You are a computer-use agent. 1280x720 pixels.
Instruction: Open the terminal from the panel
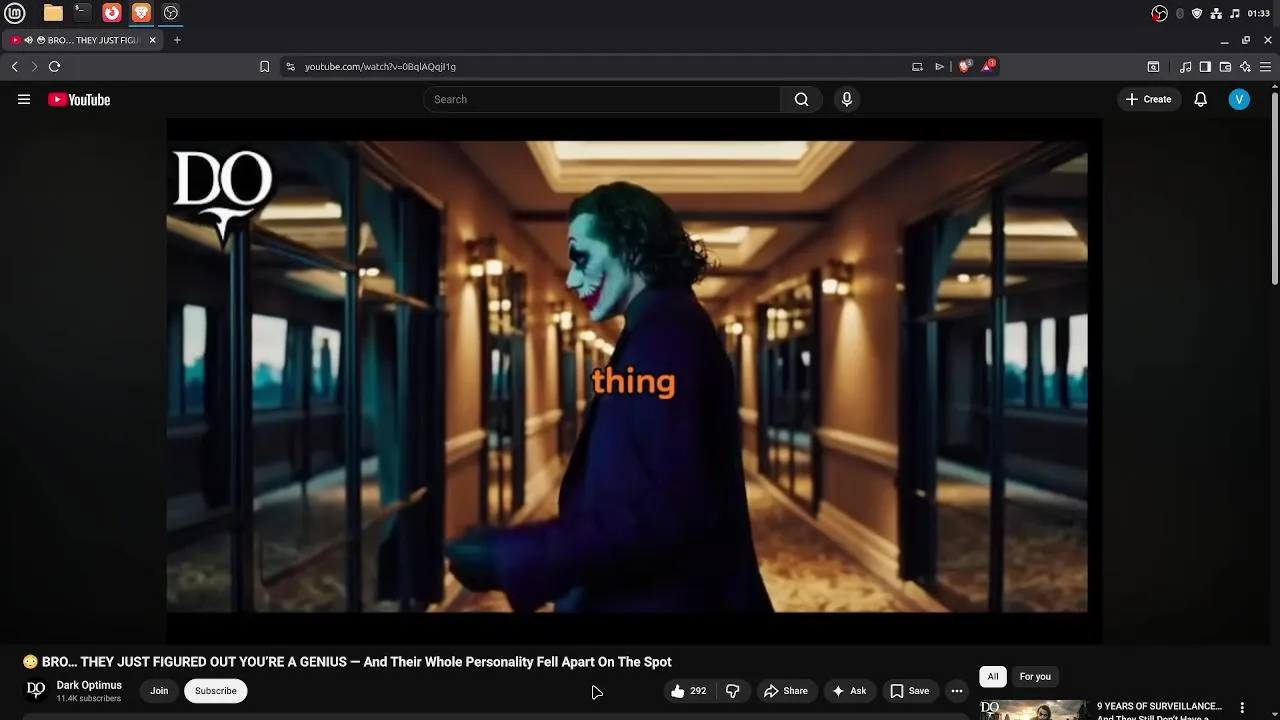(82, 13)
